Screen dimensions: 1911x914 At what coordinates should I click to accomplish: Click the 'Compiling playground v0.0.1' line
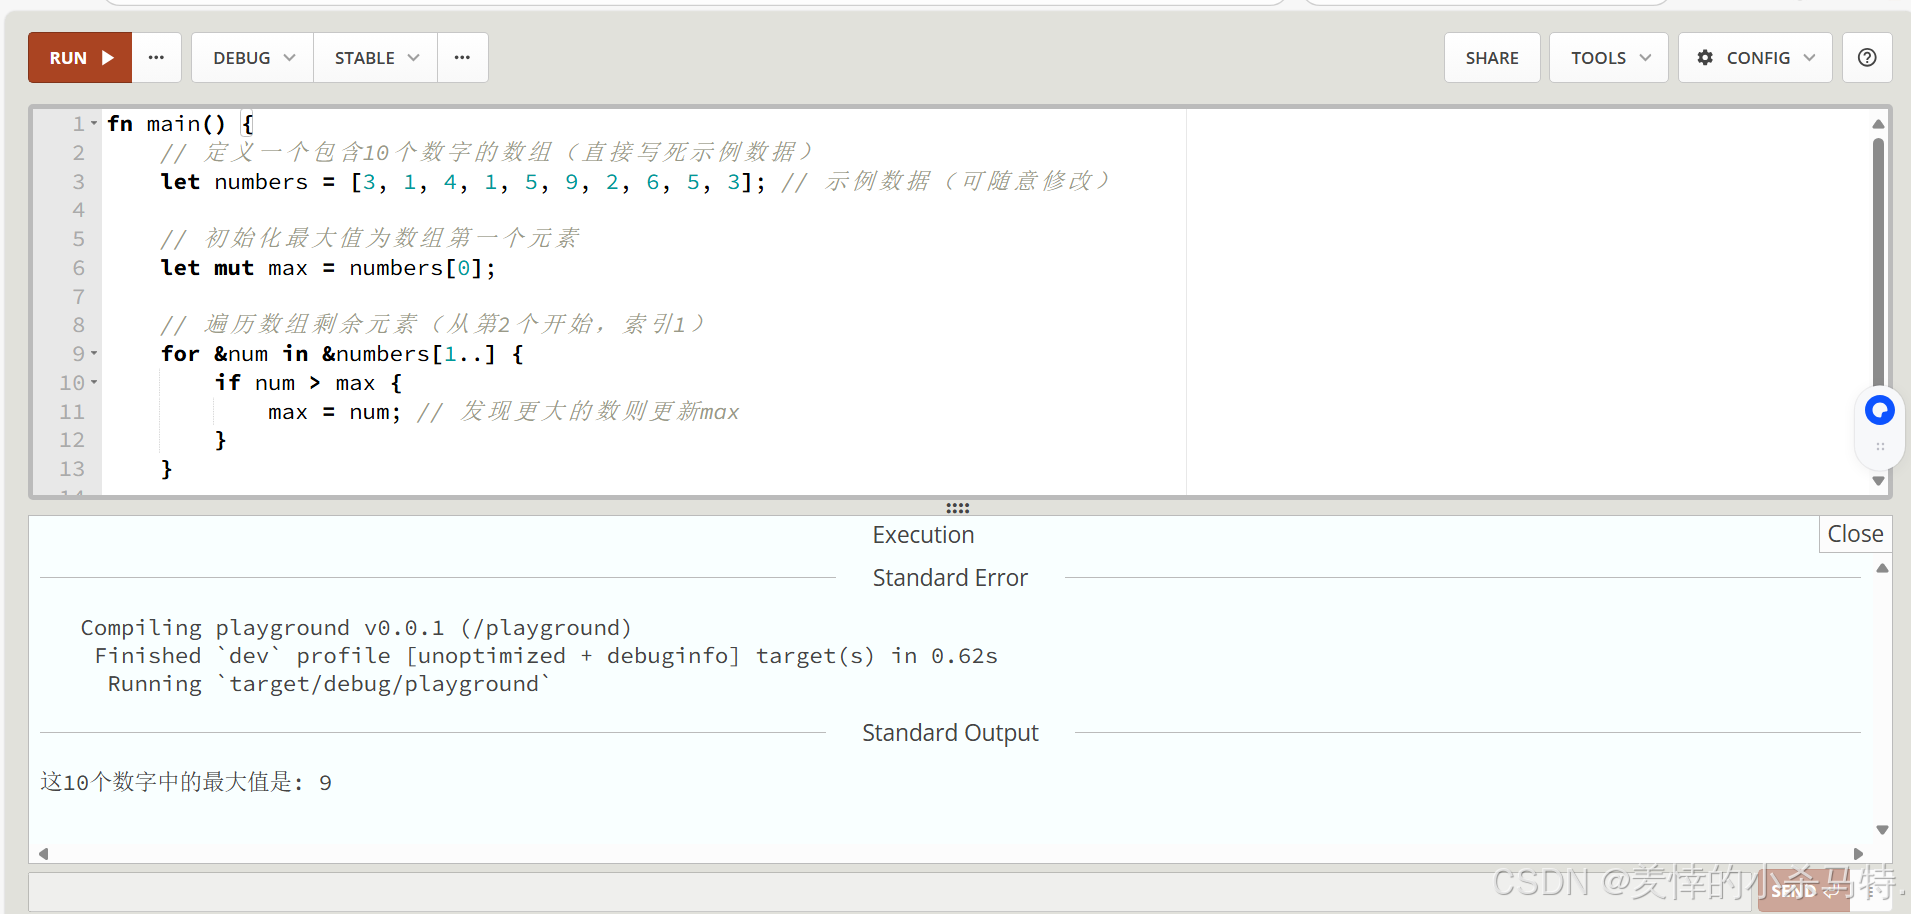pos(356,628)
